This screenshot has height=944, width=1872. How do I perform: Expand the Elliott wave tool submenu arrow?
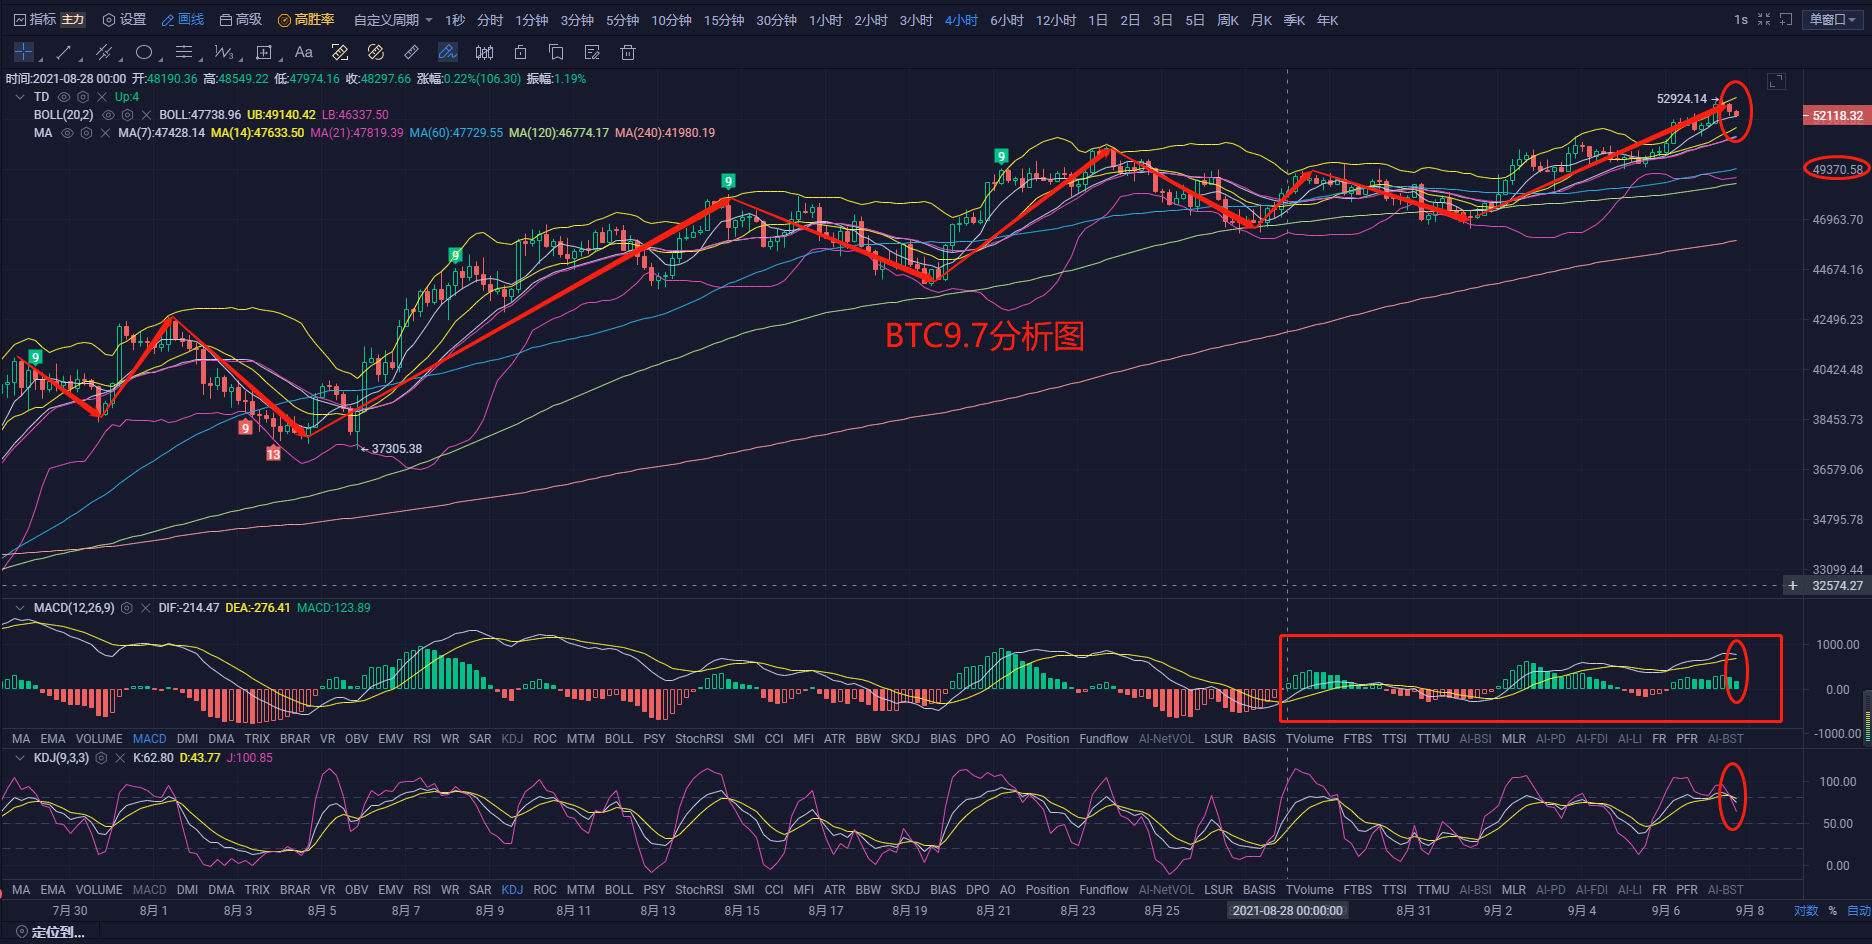tap(240, 58)
